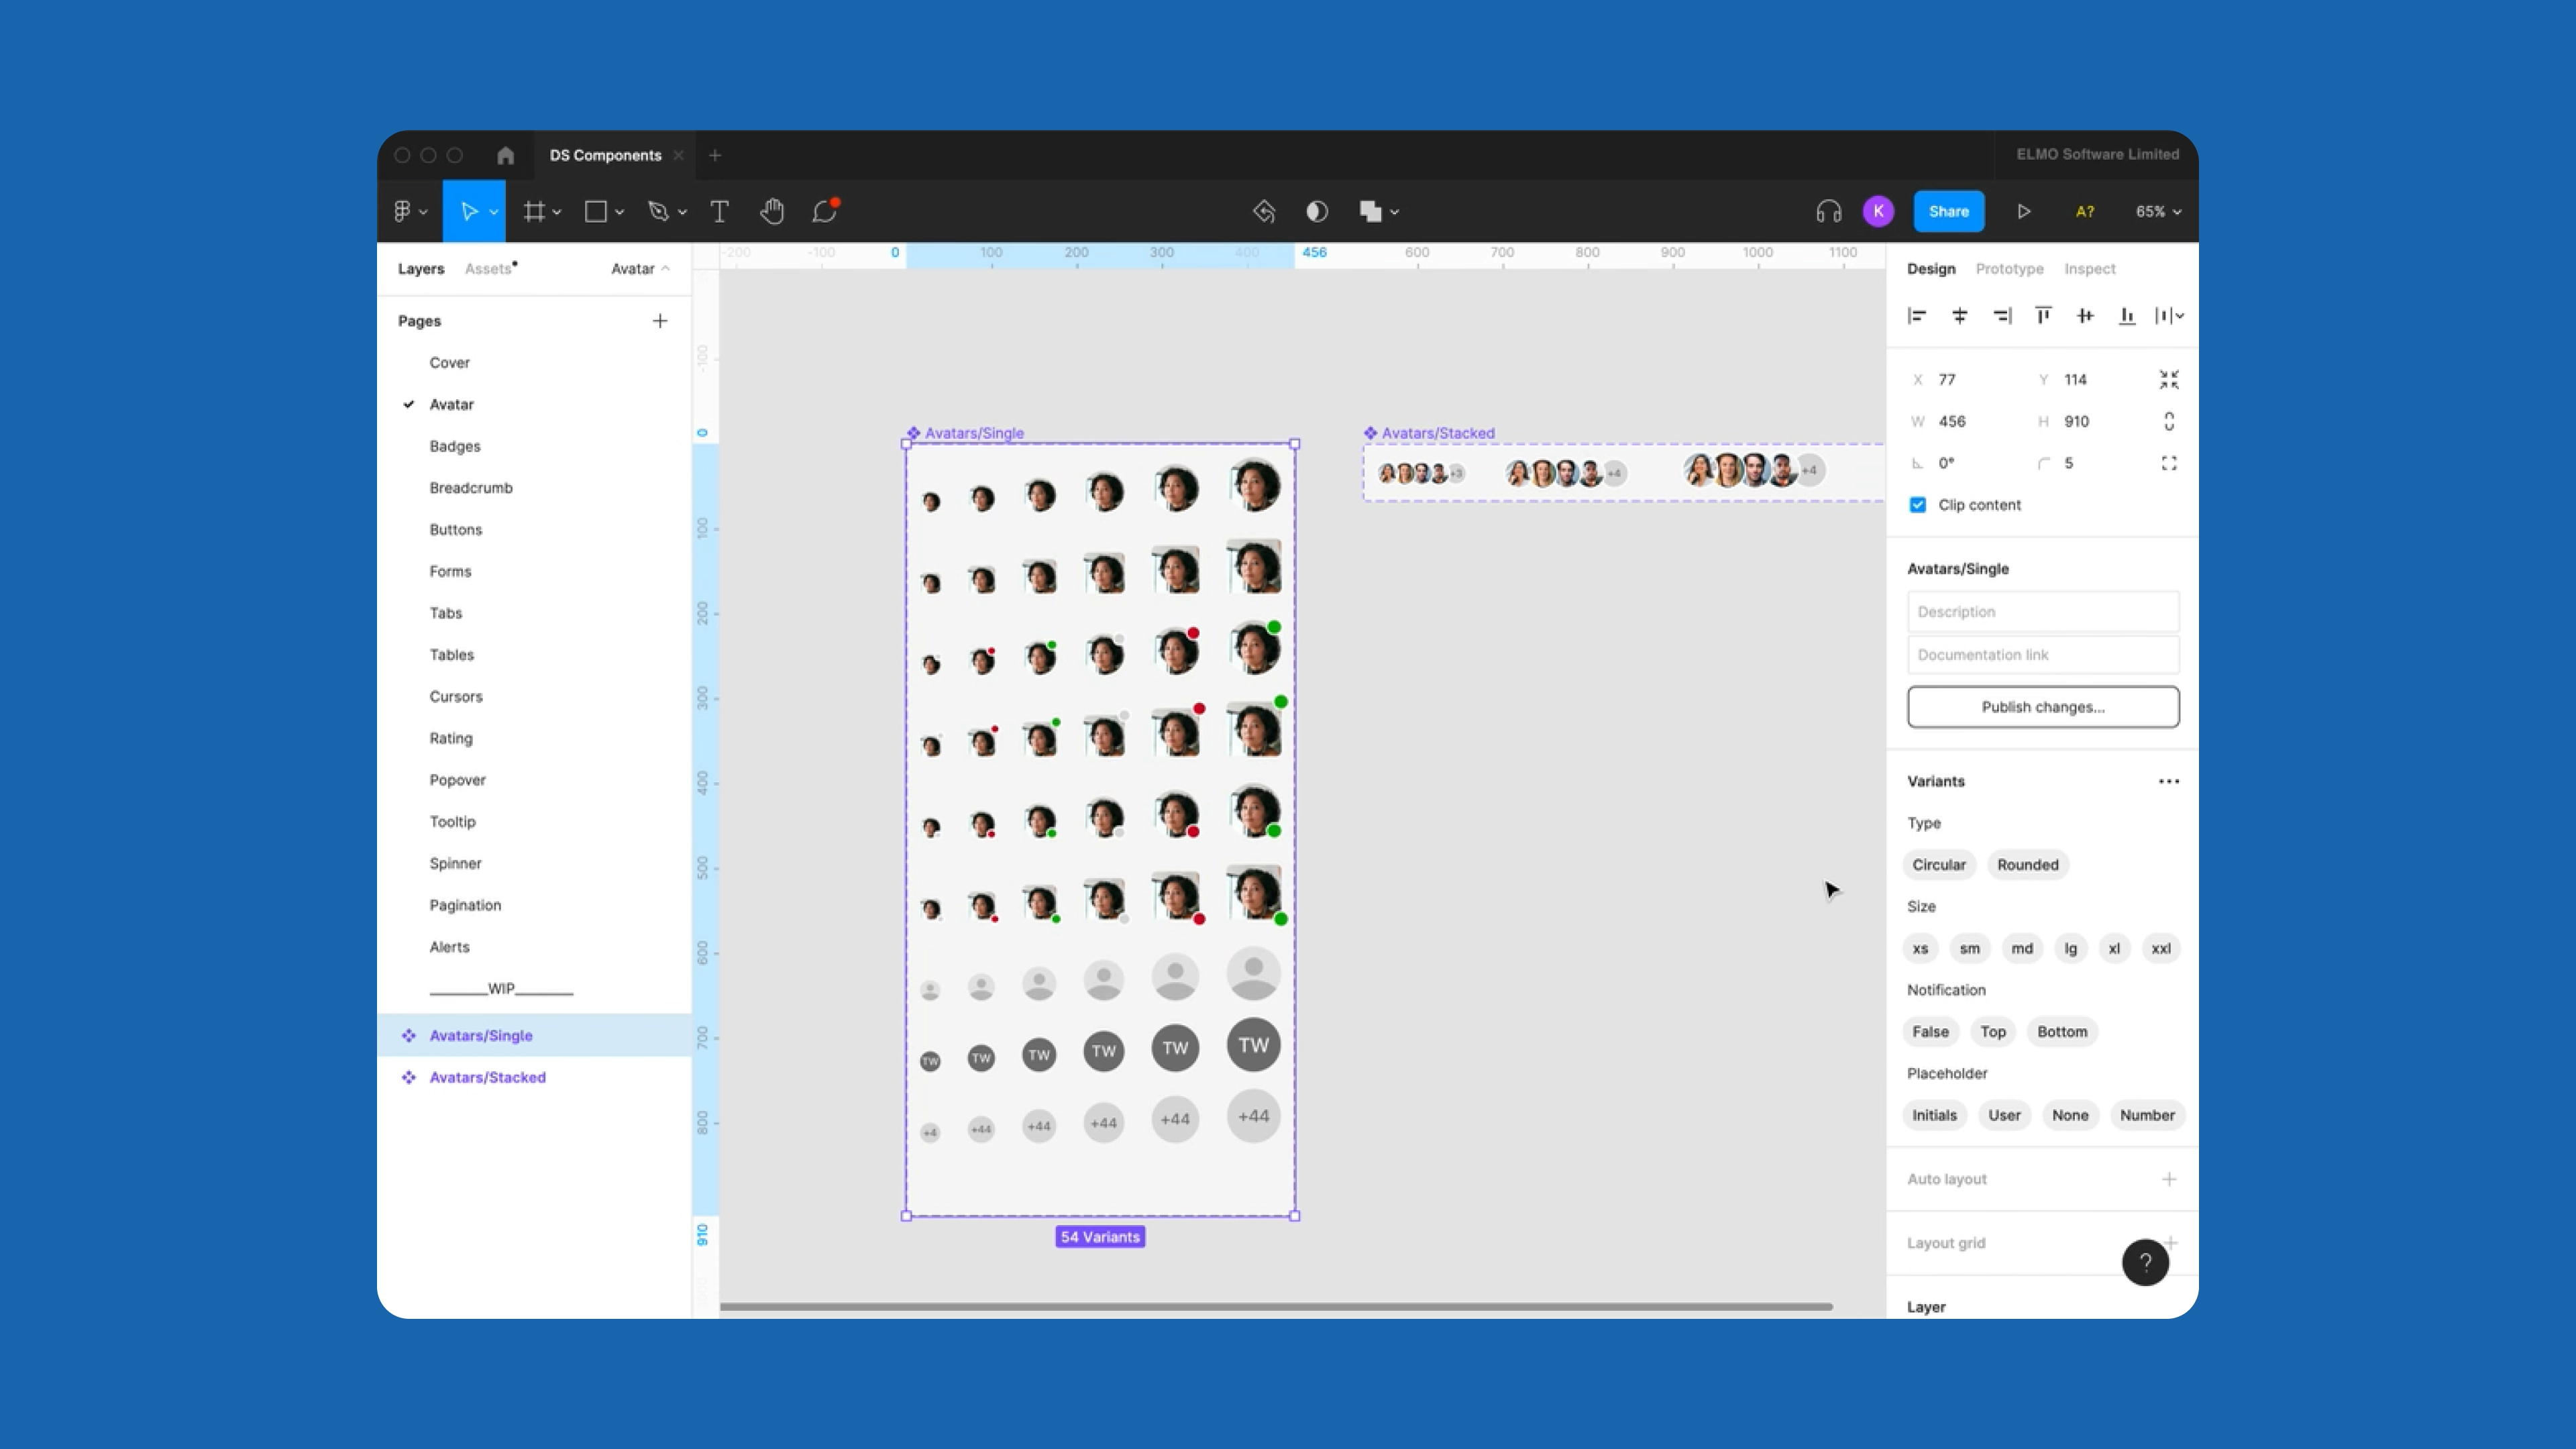The width and height of the screenshot is (2576, 1449).
Task: Open the Frame tool dropdown arrow
Action: pos(557,212)
